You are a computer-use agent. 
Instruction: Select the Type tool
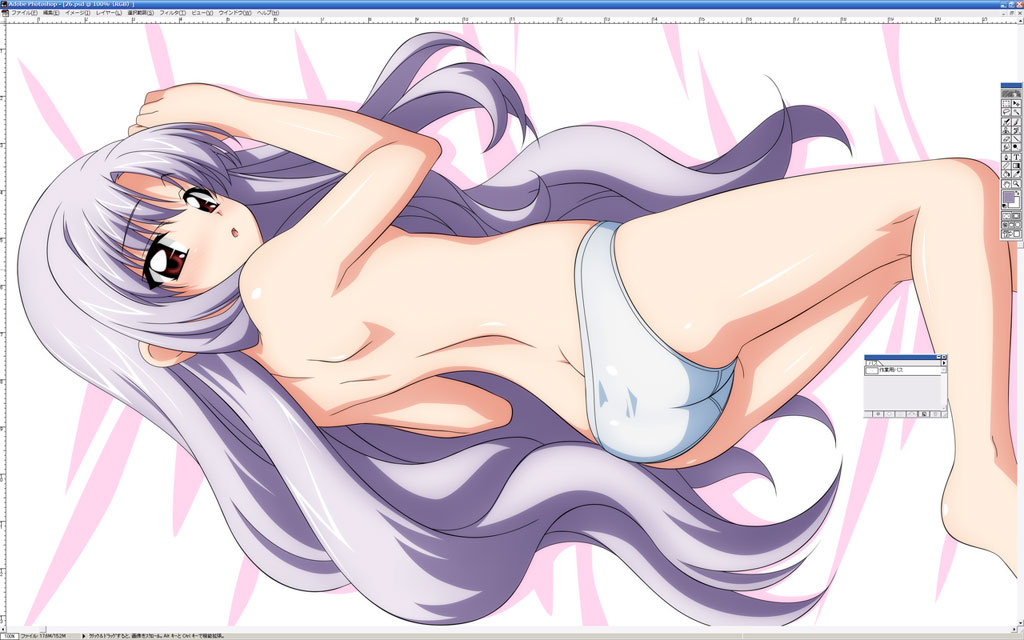pos(1017,157)
